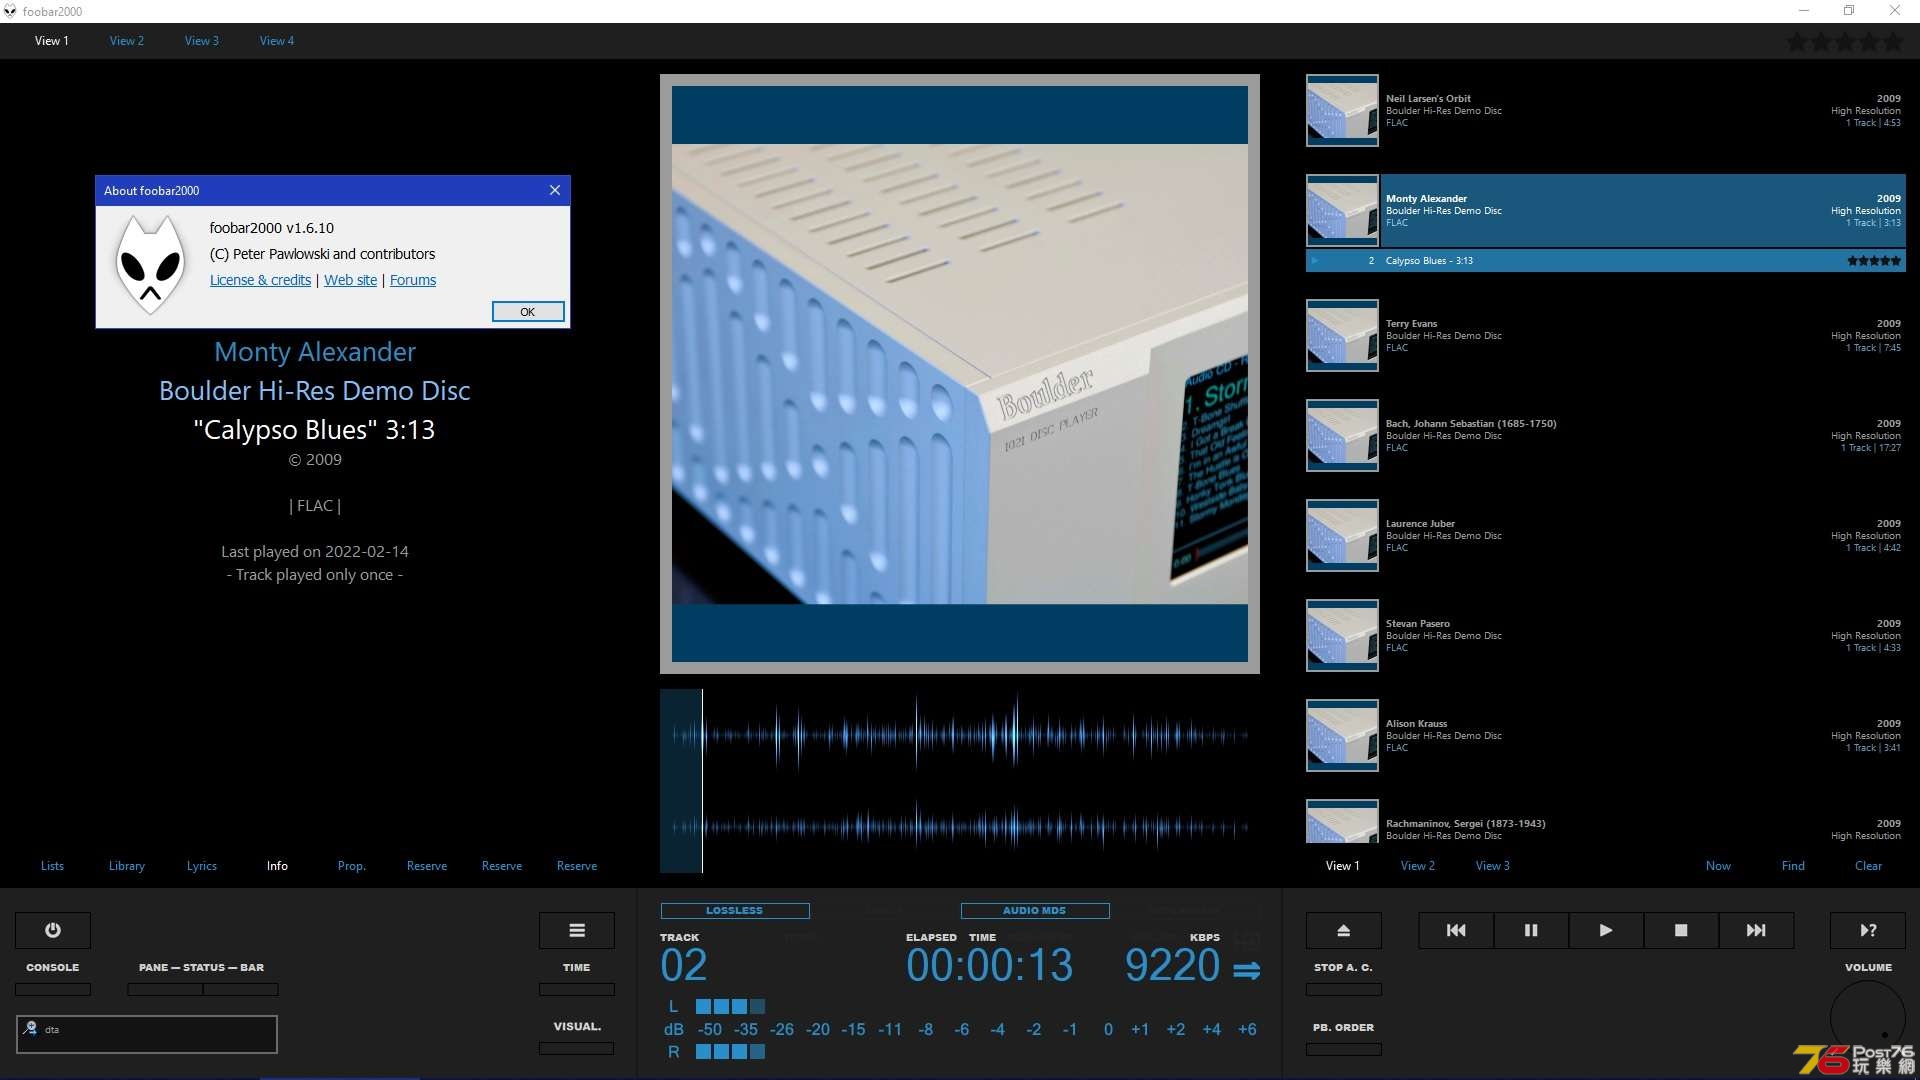Image resolution: width=1920 pixels, height=1080 pixels.
Task: Click the Stop playback button
Action: 1680,930
